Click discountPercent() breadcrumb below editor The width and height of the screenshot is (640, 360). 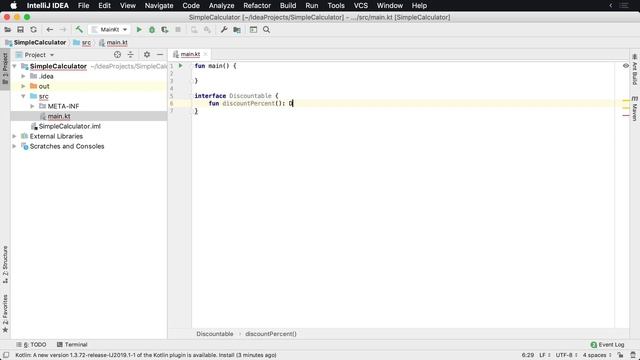click(x=271, y=334)
